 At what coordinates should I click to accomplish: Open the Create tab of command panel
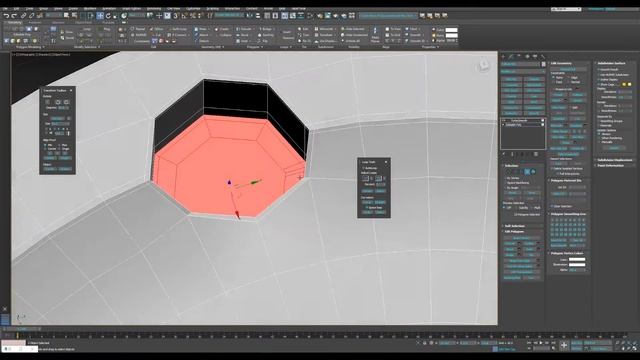pyautogui.click(x=503, y=56)
